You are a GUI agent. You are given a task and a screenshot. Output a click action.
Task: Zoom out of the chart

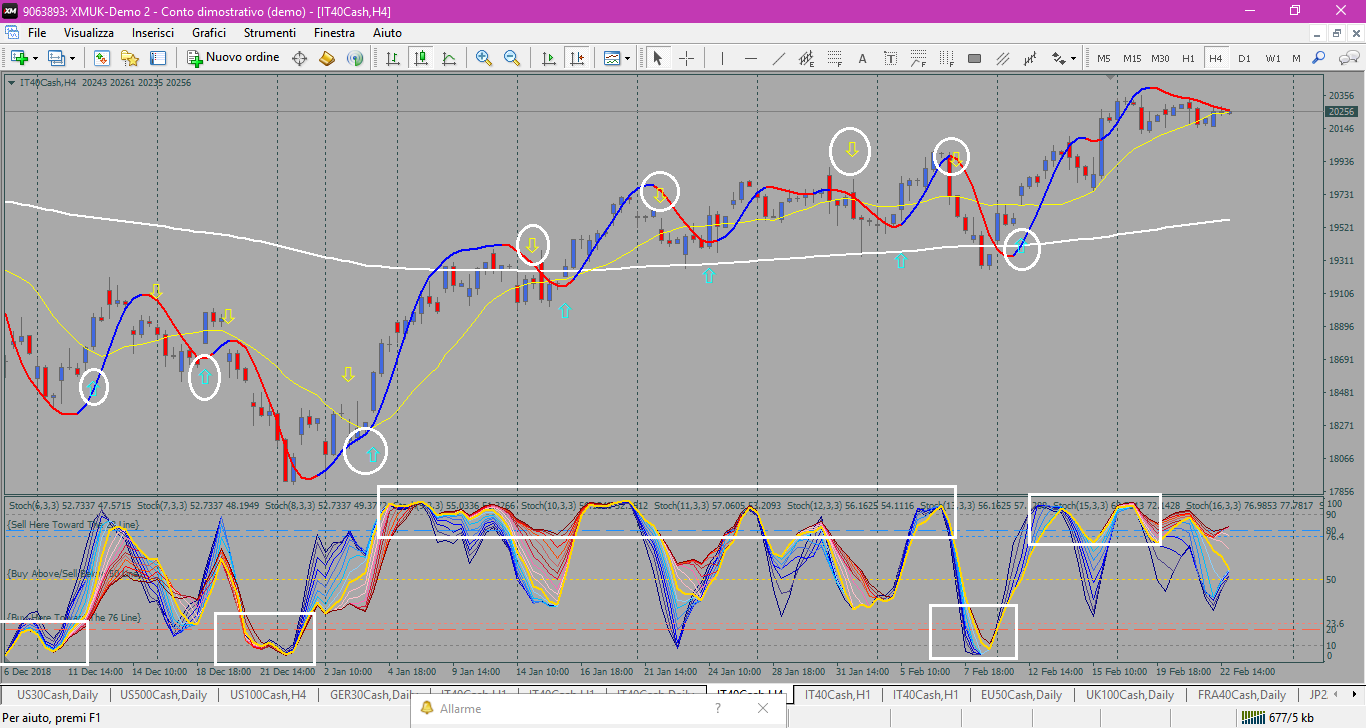(x=512, y=58)
